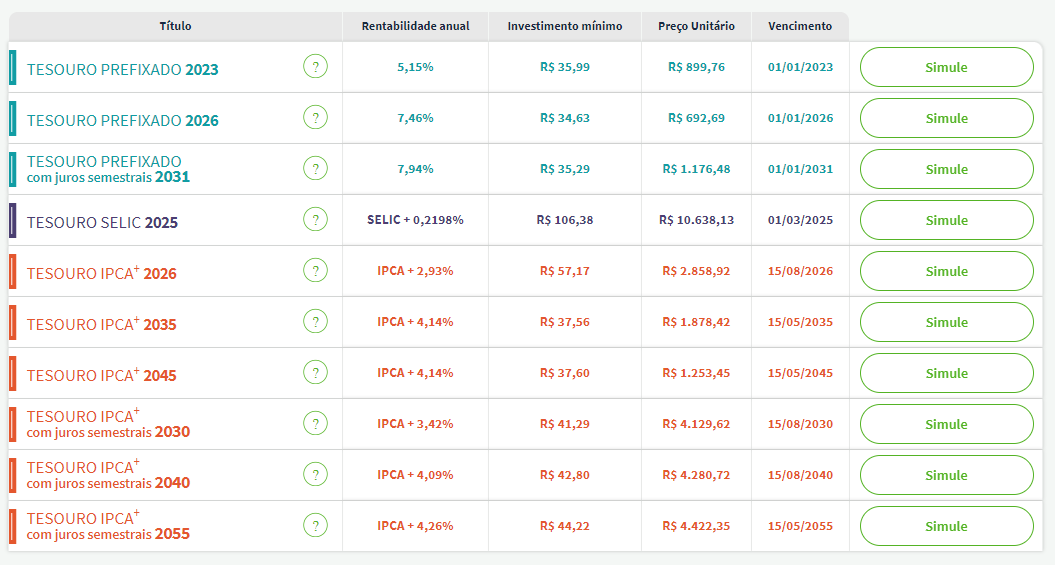Open help icon next to Tesouro Prefixado 2026
1055x565 pixels.
click(315, 118)
